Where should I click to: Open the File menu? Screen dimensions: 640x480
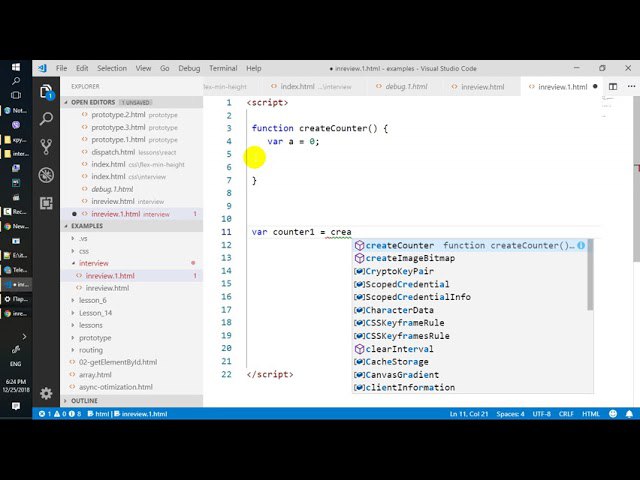pos(61,68)
